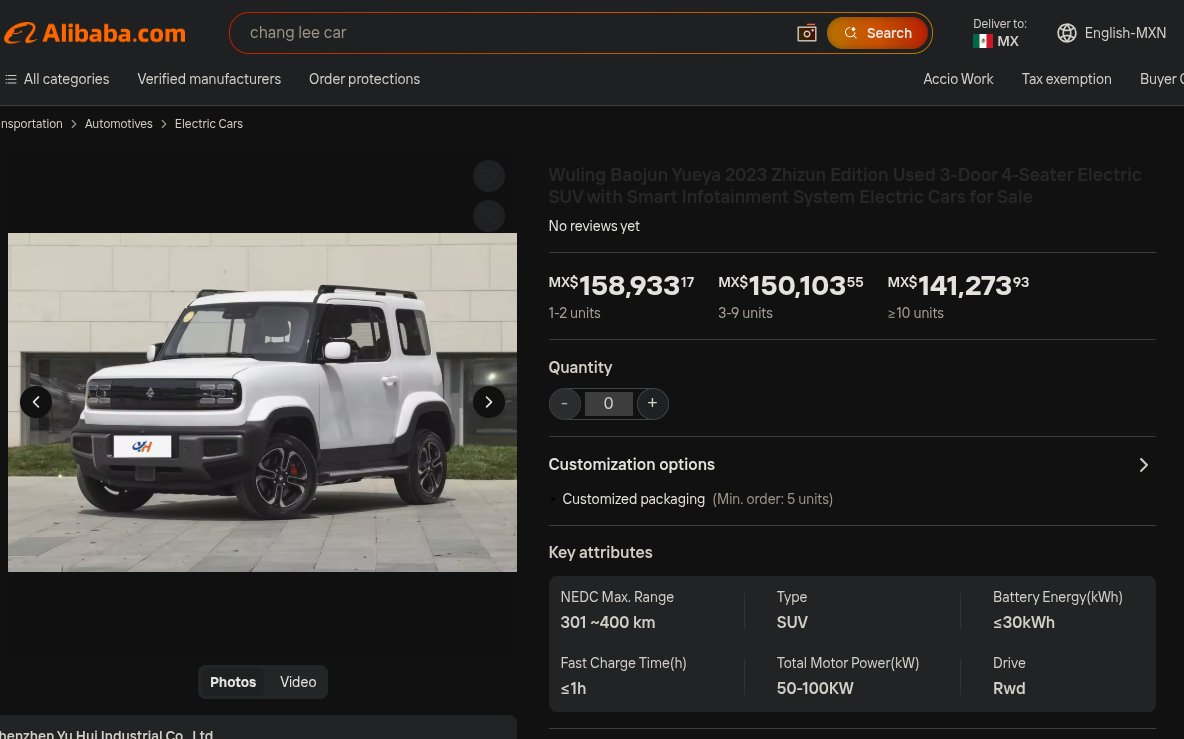Expand Customization options chevron
This screenshot has width=1184, height=739.
click(1143, 465)
